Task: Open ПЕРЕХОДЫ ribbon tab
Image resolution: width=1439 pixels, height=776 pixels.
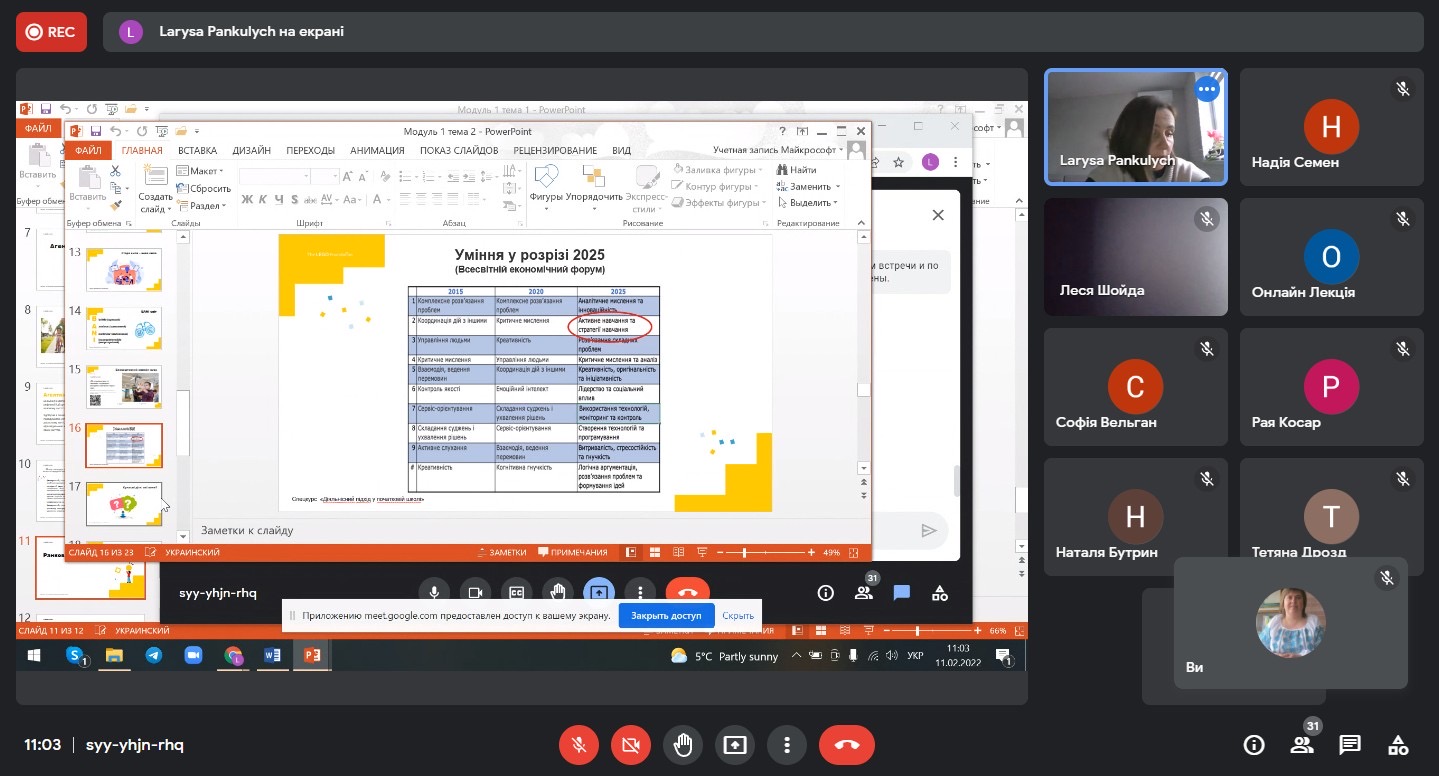Action: [x=310, y=151]
